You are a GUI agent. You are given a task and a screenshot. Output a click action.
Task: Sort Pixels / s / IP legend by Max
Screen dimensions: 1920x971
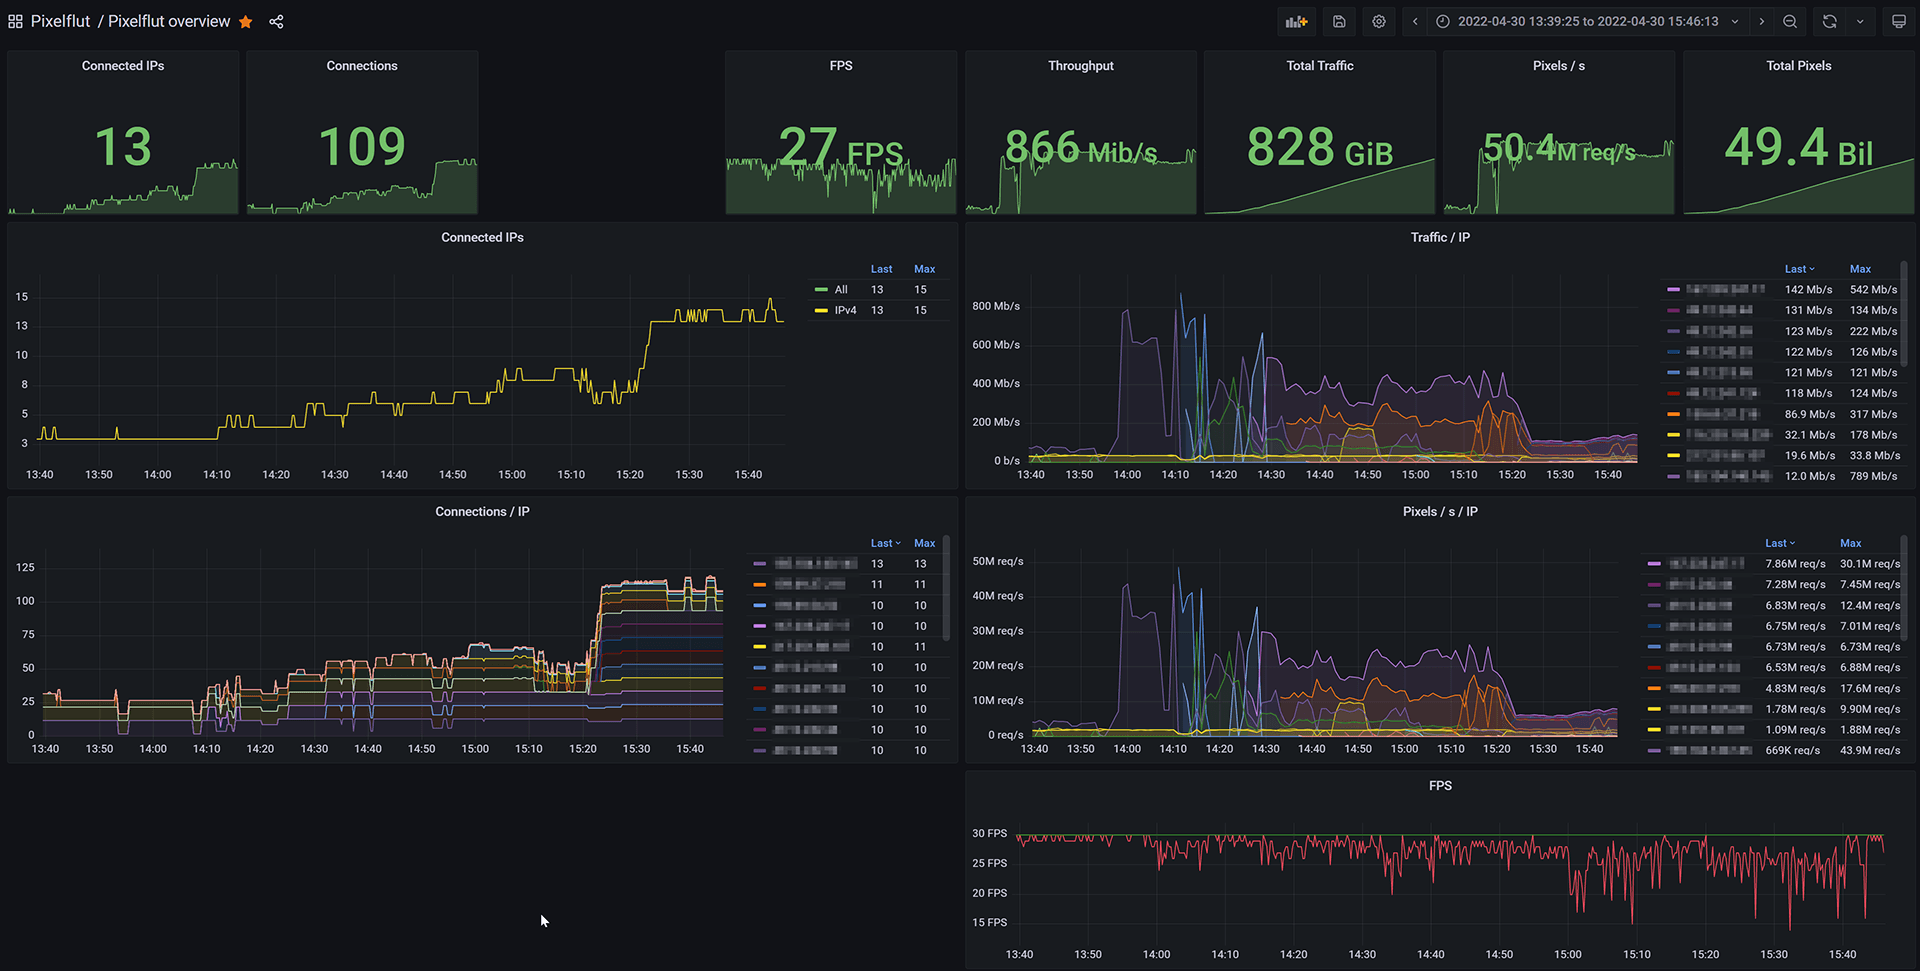click(x=1851, y=544)
